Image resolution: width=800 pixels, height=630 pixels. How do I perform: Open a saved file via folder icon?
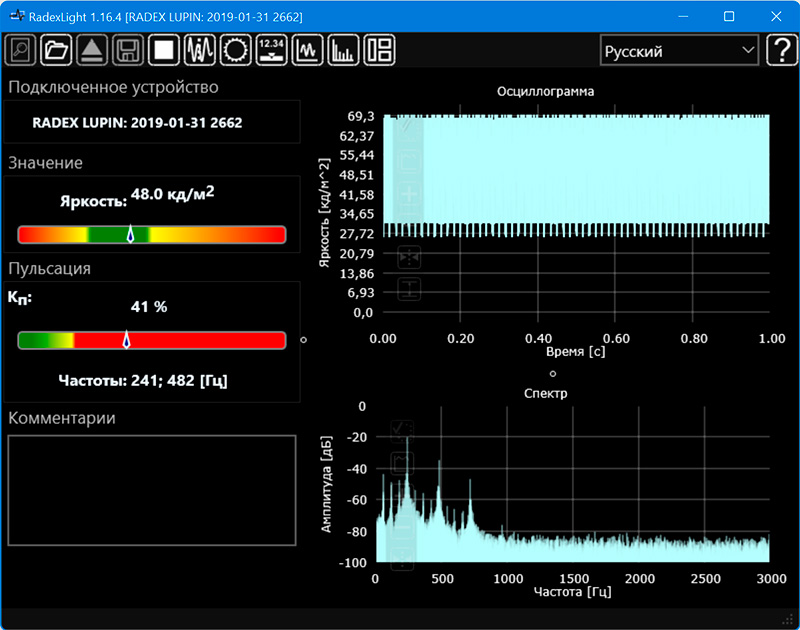pyautogui.click(x=56, y=50)
